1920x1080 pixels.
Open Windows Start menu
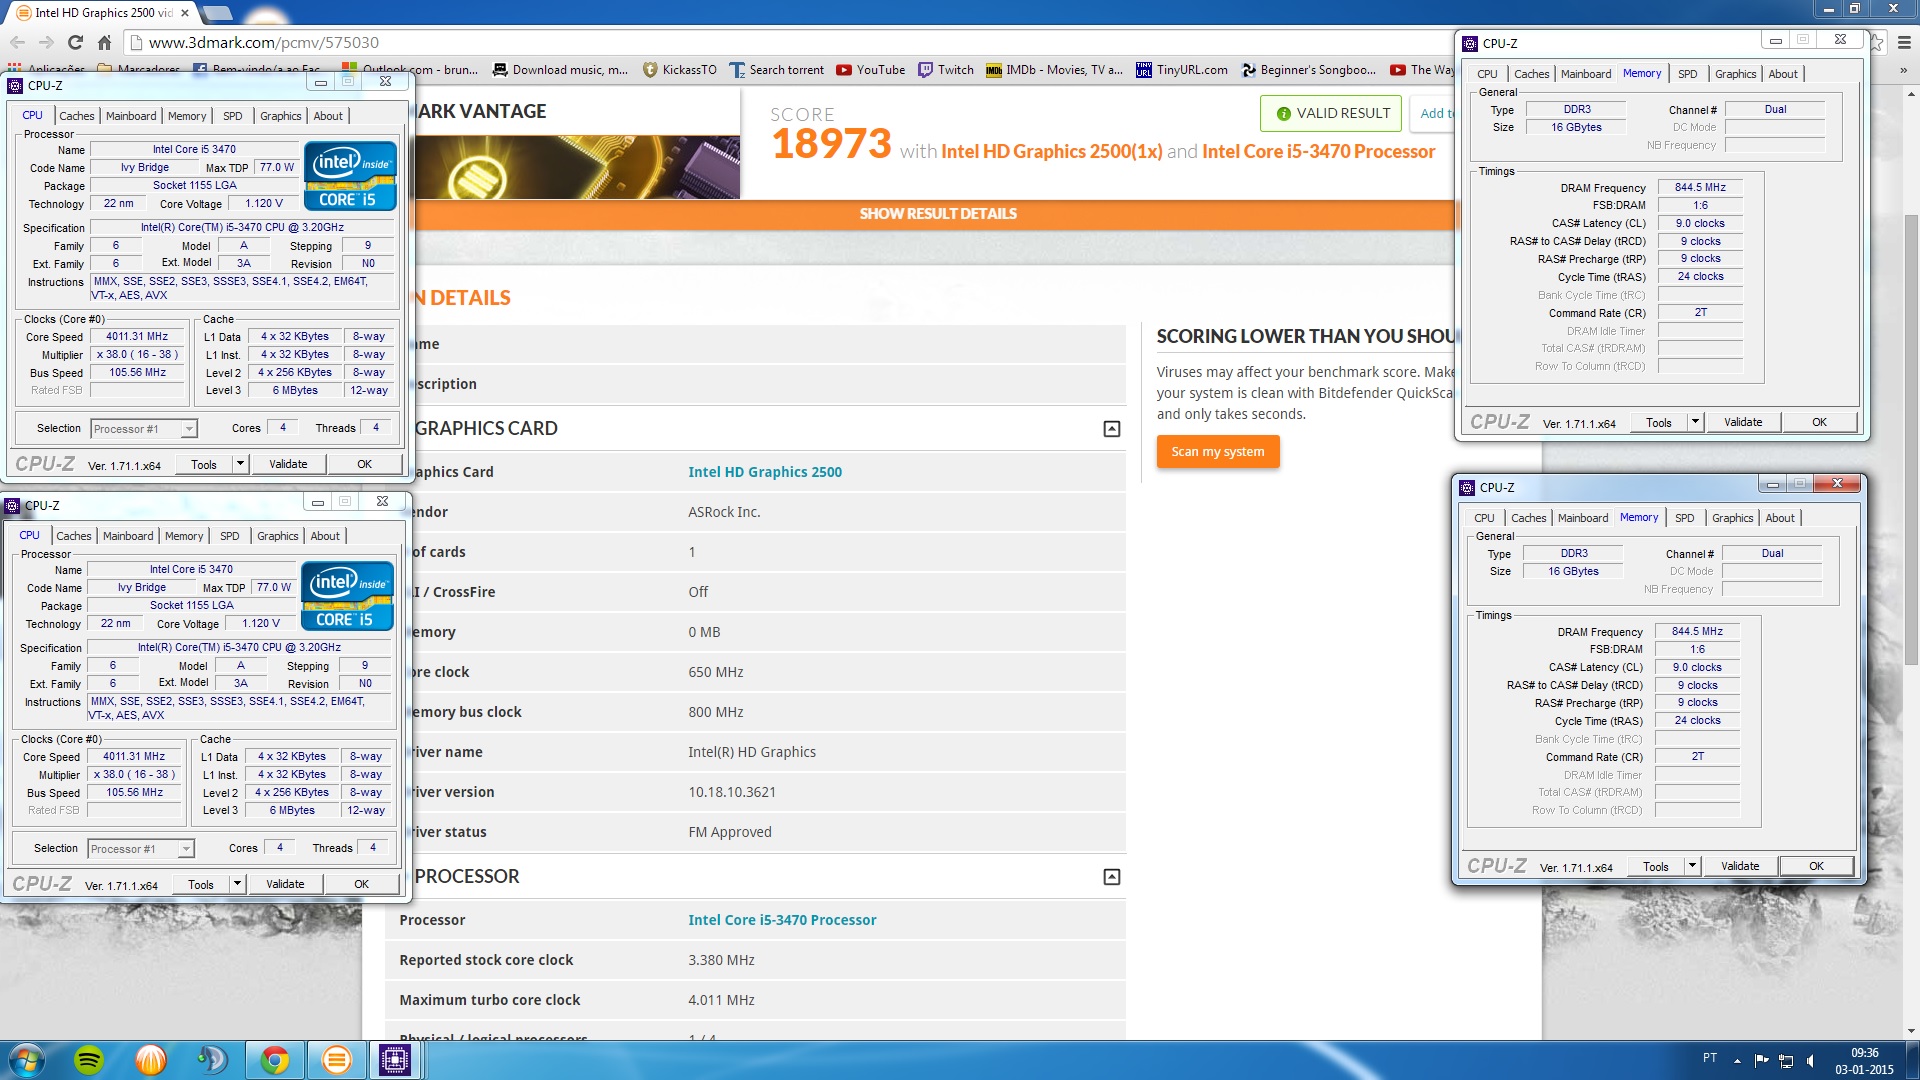27,1060
